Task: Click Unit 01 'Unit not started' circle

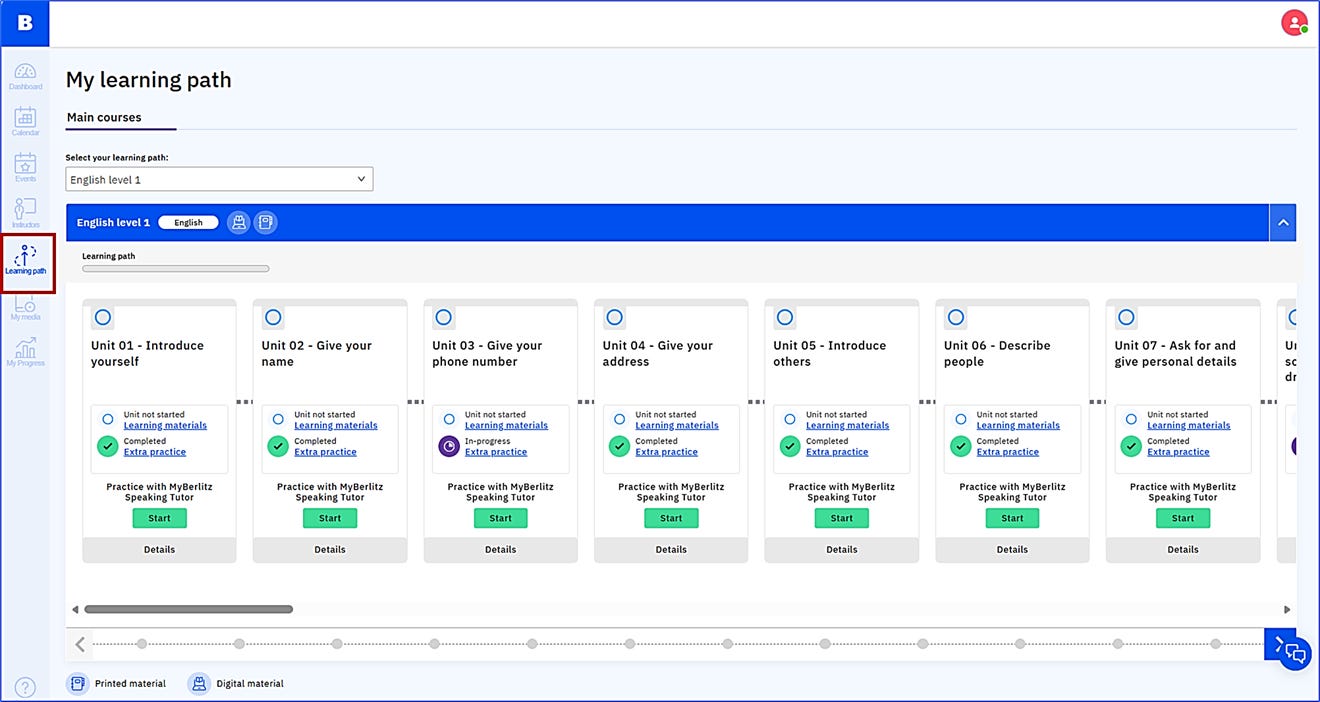Action: point(108,419)
